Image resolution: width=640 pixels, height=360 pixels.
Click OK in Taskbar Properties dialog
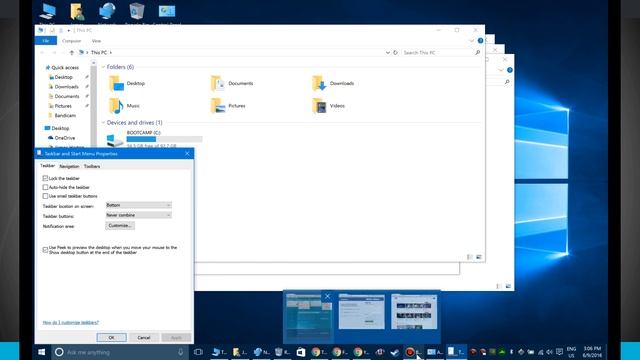tap(111, 338)
